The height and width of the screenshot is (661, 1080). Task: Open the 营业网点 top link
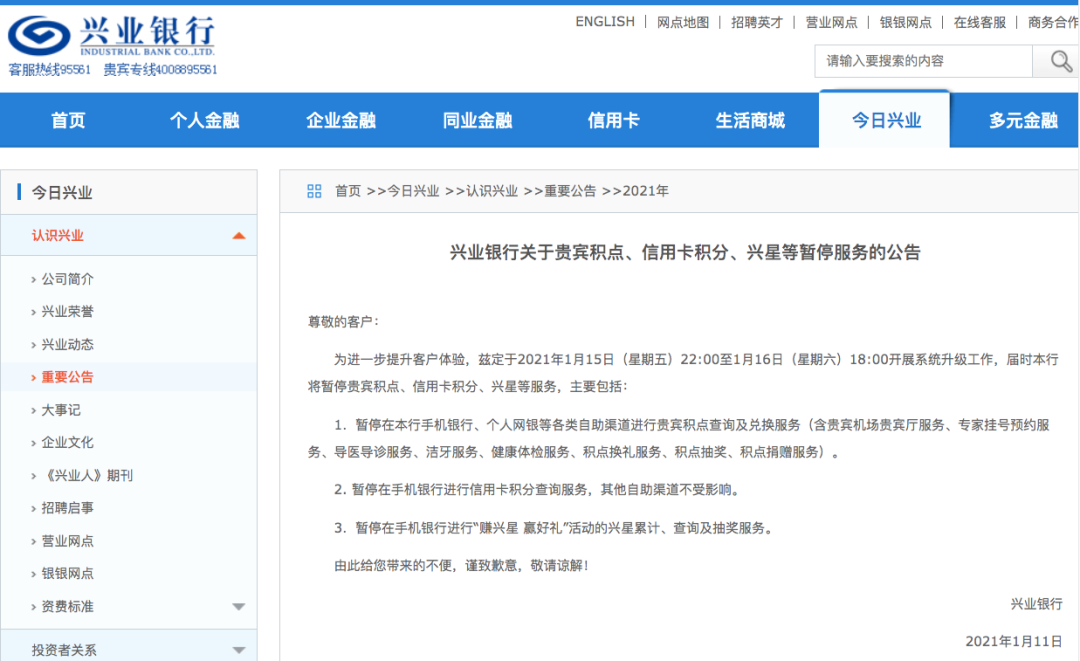[831, 22]
